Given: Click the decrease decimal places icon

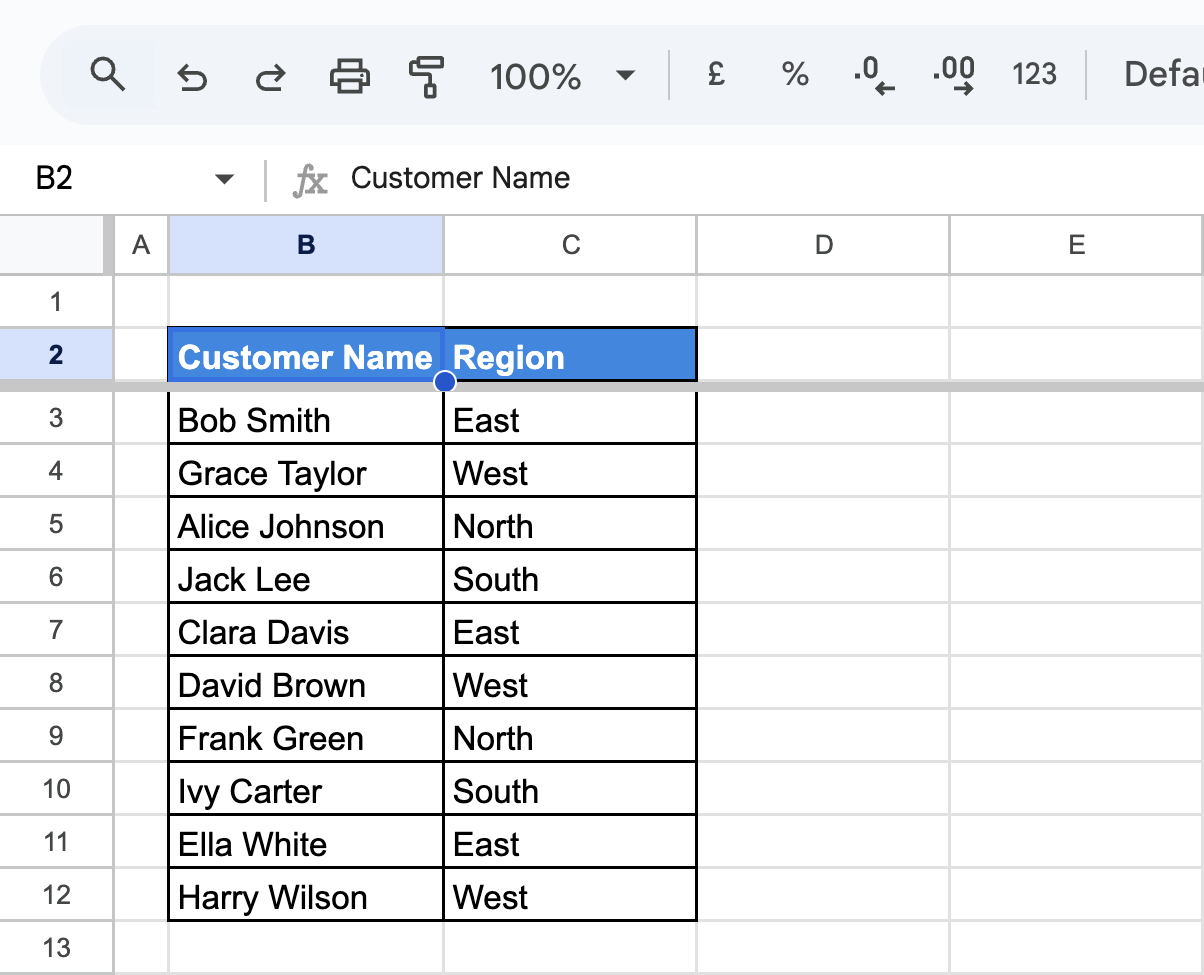Looking at the screenshot, I should pos(874,76).
